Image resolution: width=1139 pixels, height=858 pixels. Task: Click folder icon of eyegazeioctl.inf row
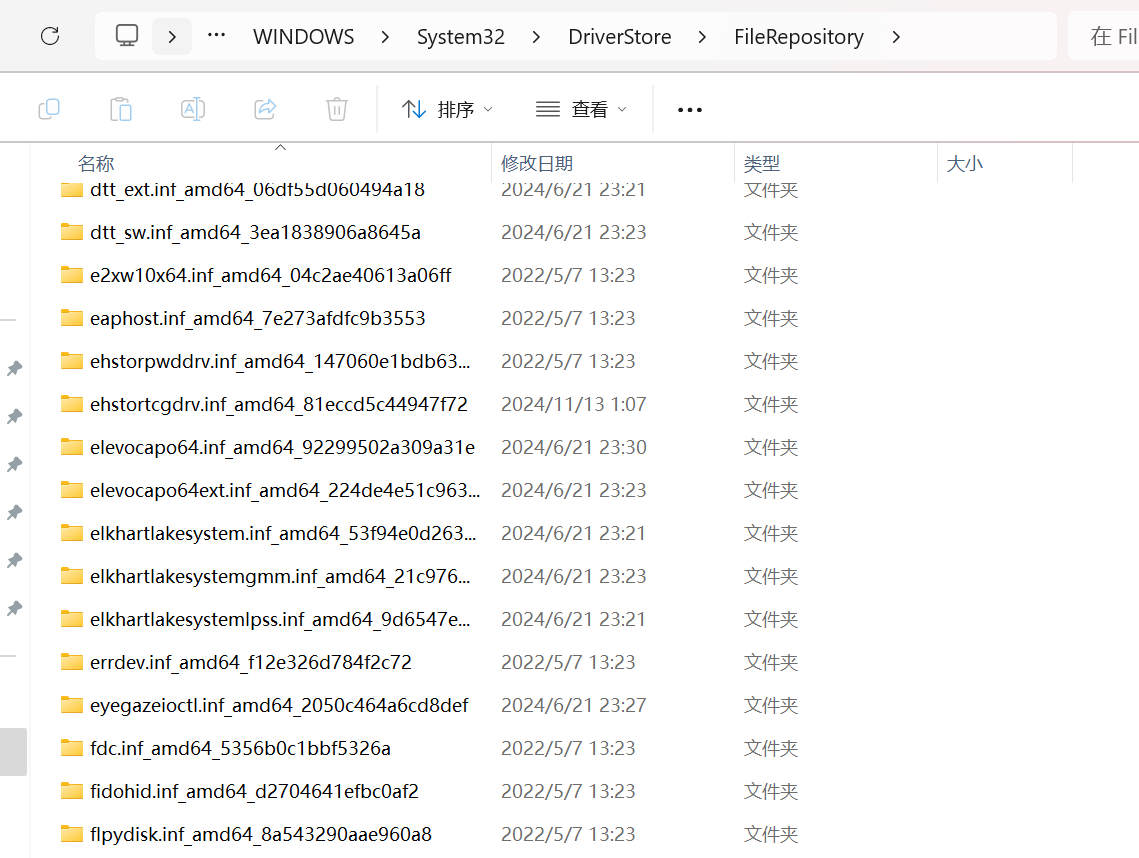71,704
